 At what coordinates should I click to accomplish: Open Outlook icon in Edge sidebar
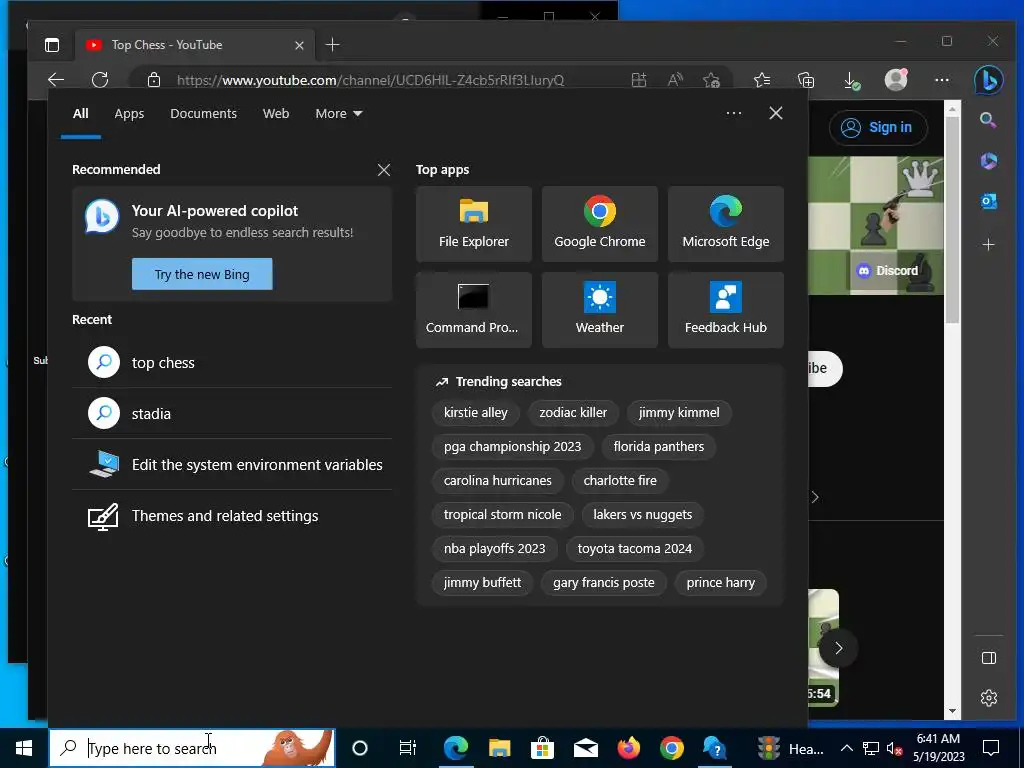coord(989,202)
